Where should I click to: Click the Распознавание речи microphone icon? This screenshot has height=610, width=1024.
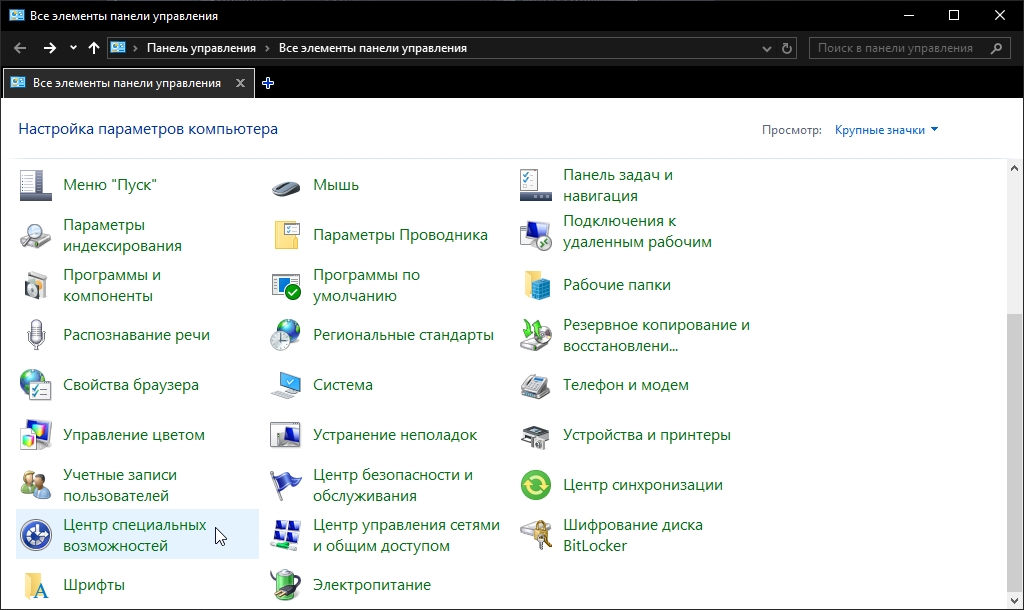[x=37, y=336]
